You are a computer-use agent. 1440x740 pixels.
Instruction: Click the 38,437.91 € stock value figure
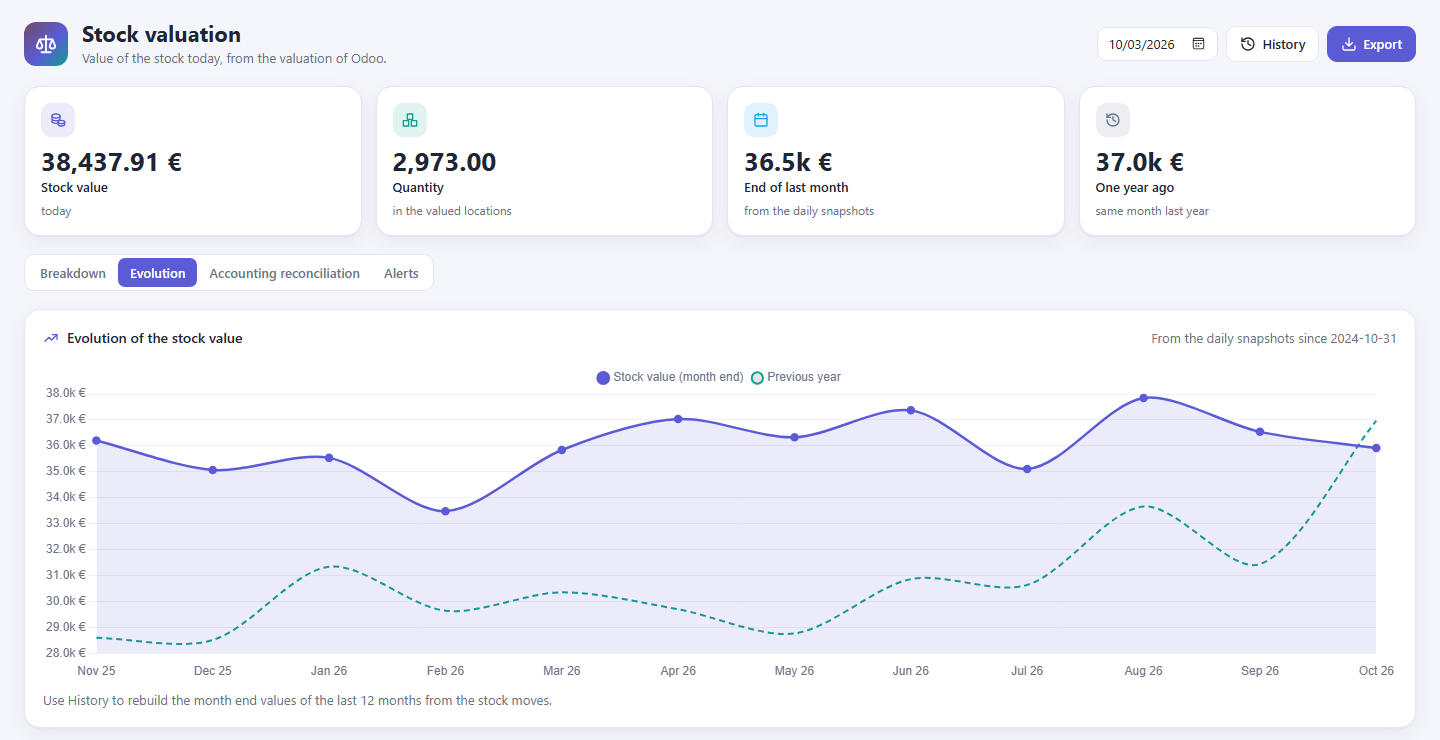[x=111, y=162]
